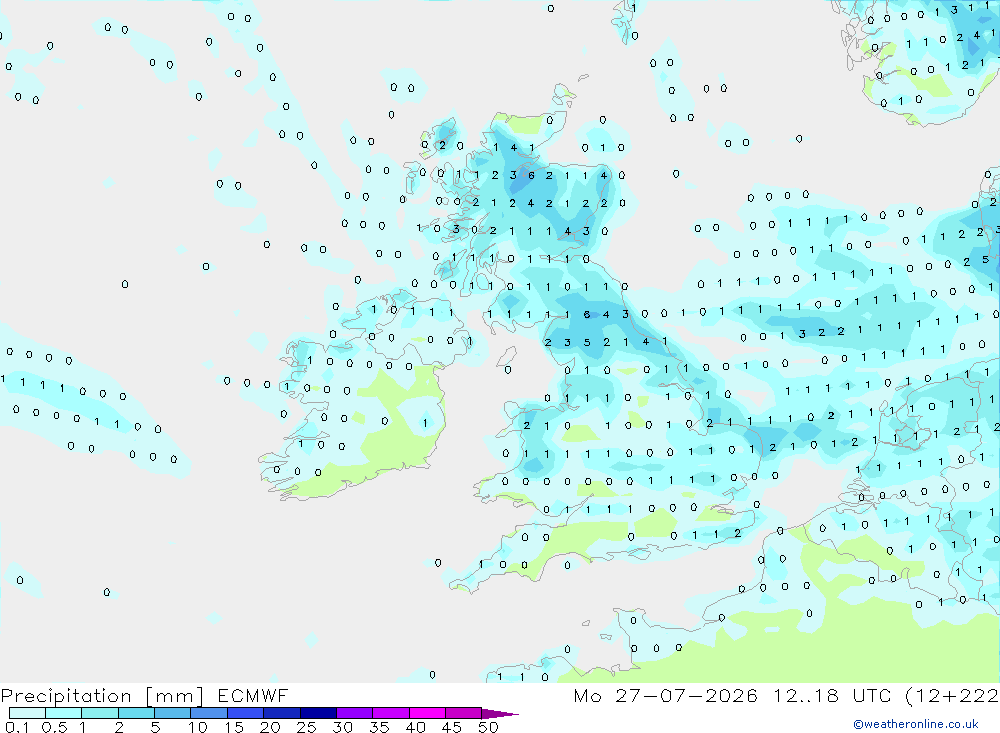Image resolution: width=1000 pixels, height=733 pixels.
Task: Click the '(12+222' forecast offset text
Action: [x=952, y=696]
